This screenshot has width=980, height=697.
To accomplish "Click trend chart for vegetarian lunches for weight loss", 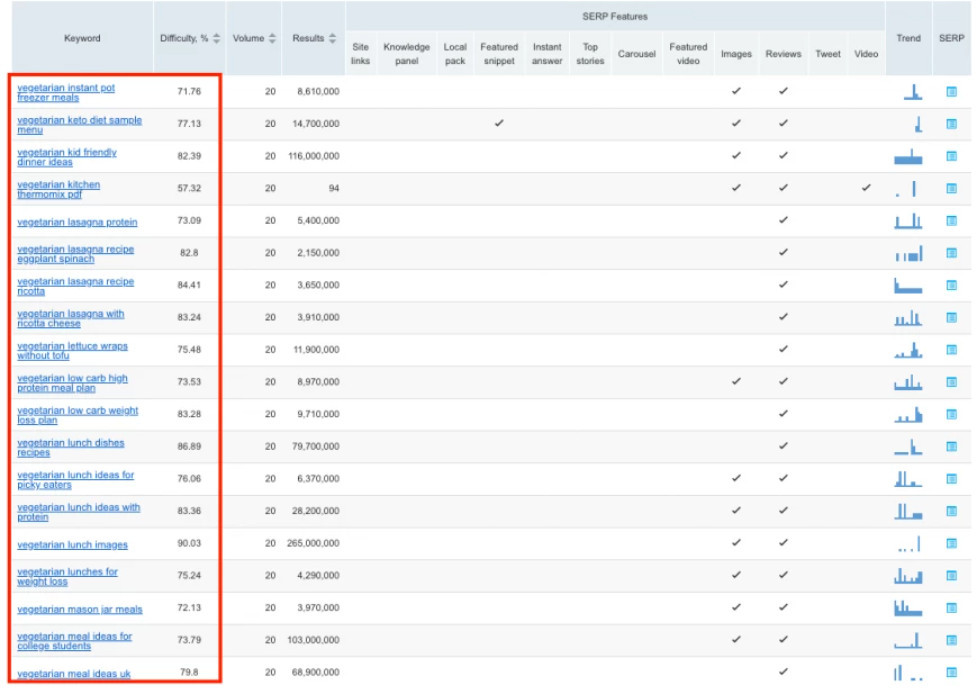I will (x=908, y=576).
